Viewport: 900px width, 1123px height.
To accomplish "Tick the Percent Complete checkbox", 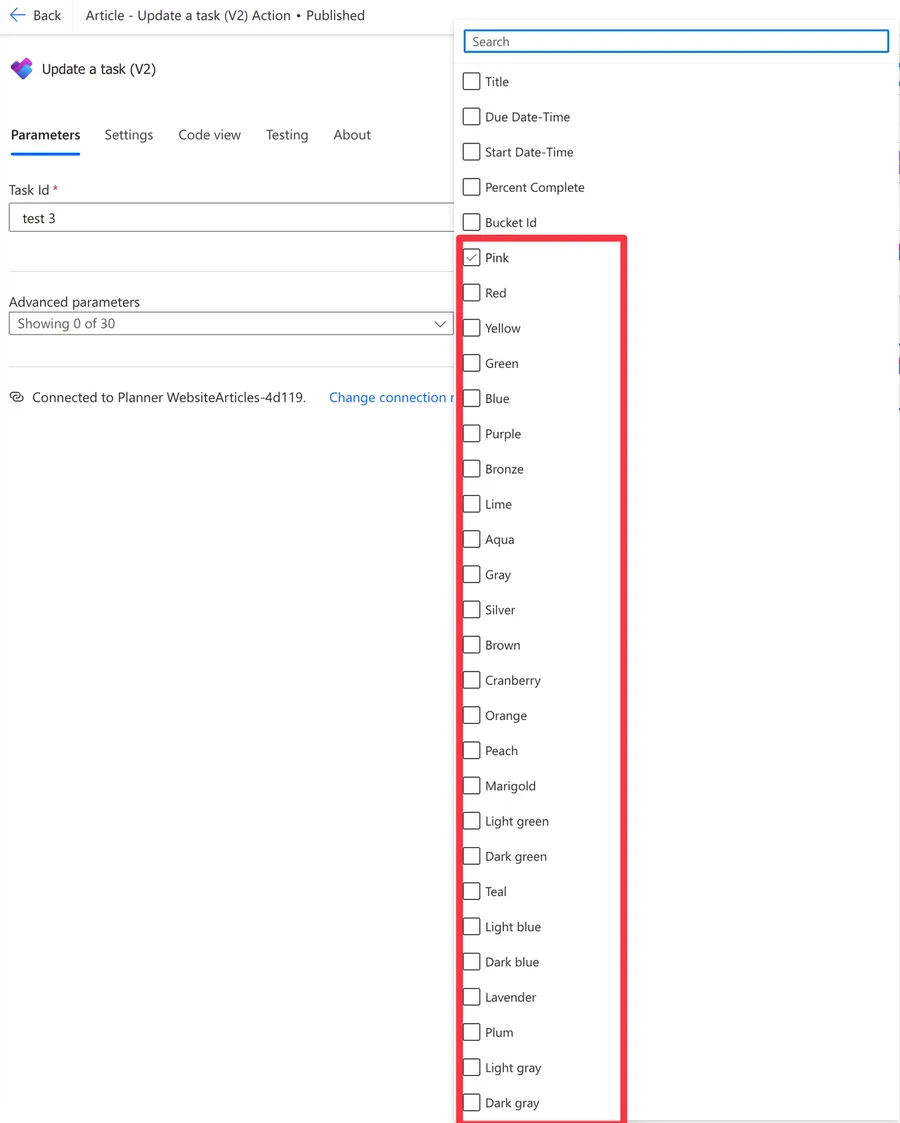I will point(472,187).
